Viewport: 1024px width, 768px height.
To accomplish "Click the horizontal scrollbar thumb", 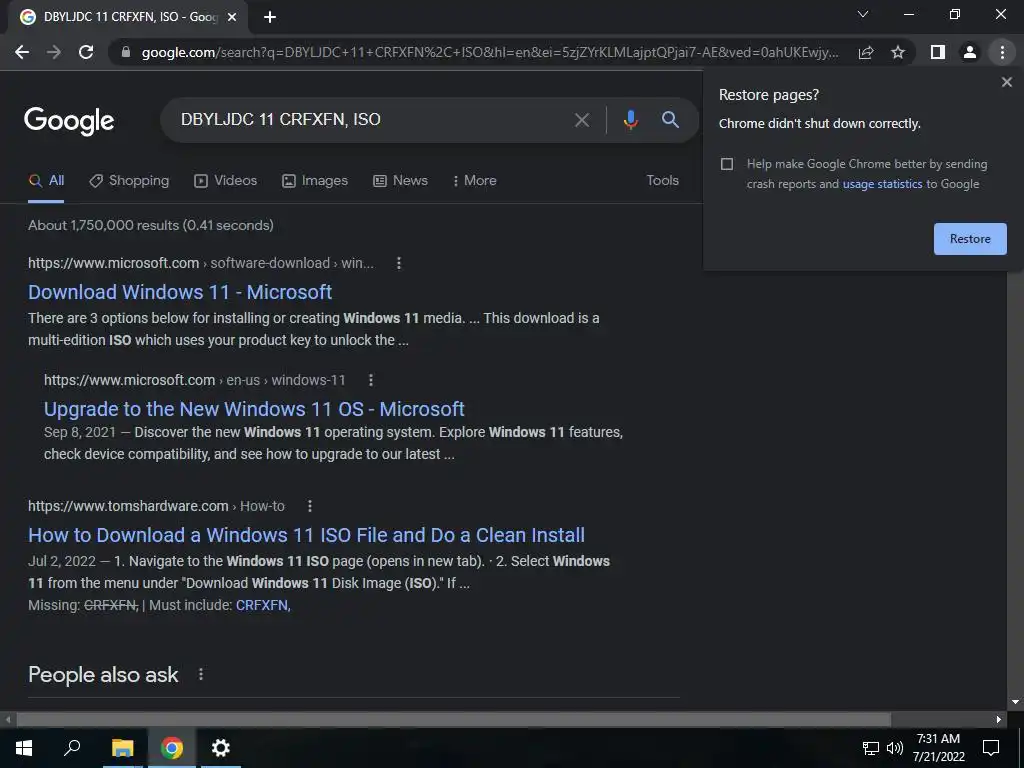I will tap(453, 720).
